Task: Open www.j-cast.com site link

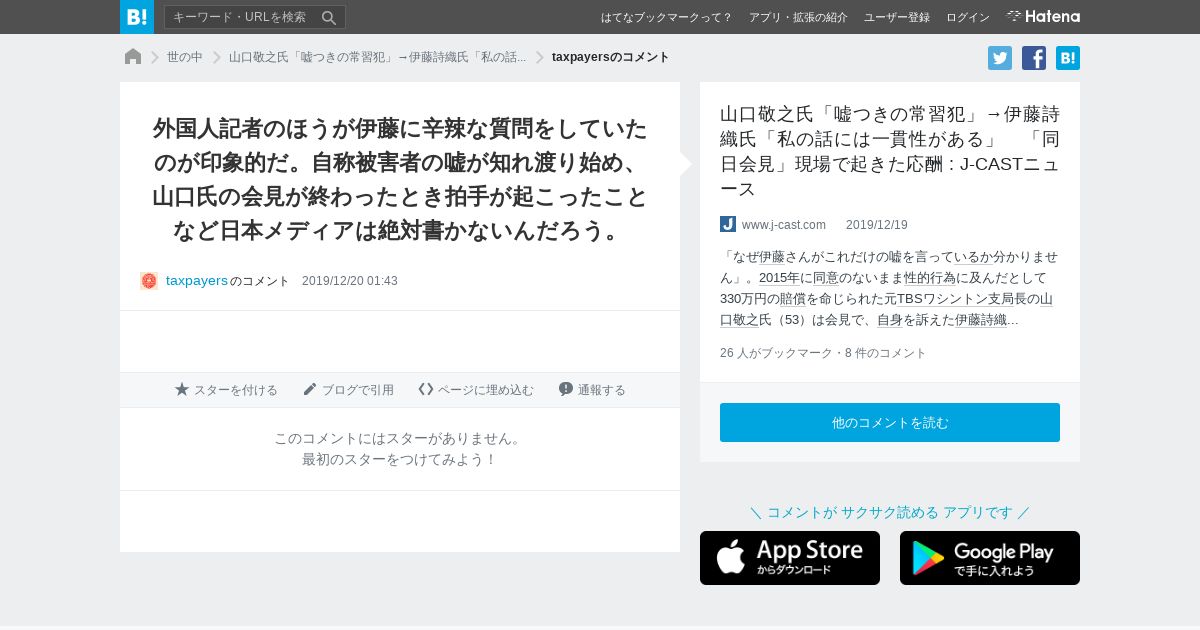Action: [784, 225]
